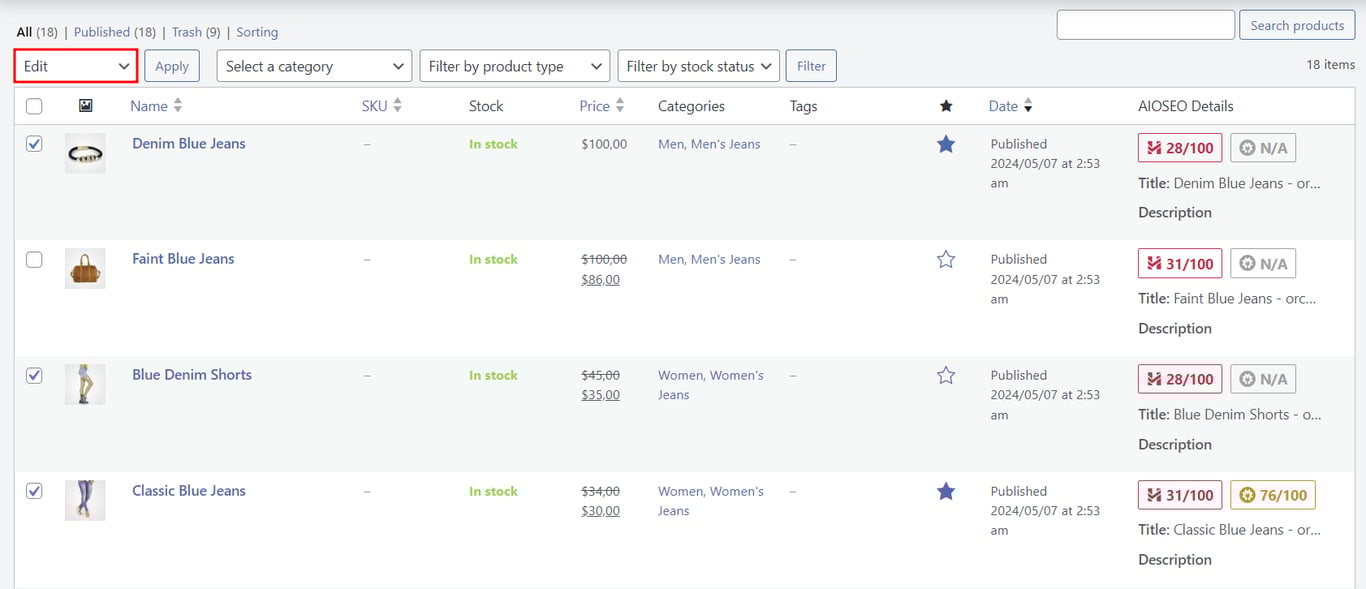1366x589 pixels.
Task: Open the Select a category dropdown
Action: tap(313, 66)
